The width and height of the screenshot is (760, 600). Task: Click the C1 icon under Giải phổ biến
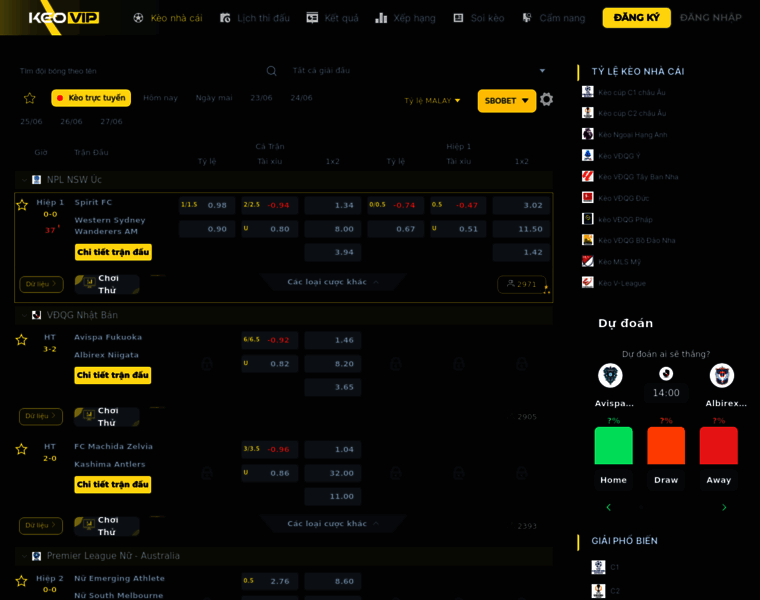point(599,567)
